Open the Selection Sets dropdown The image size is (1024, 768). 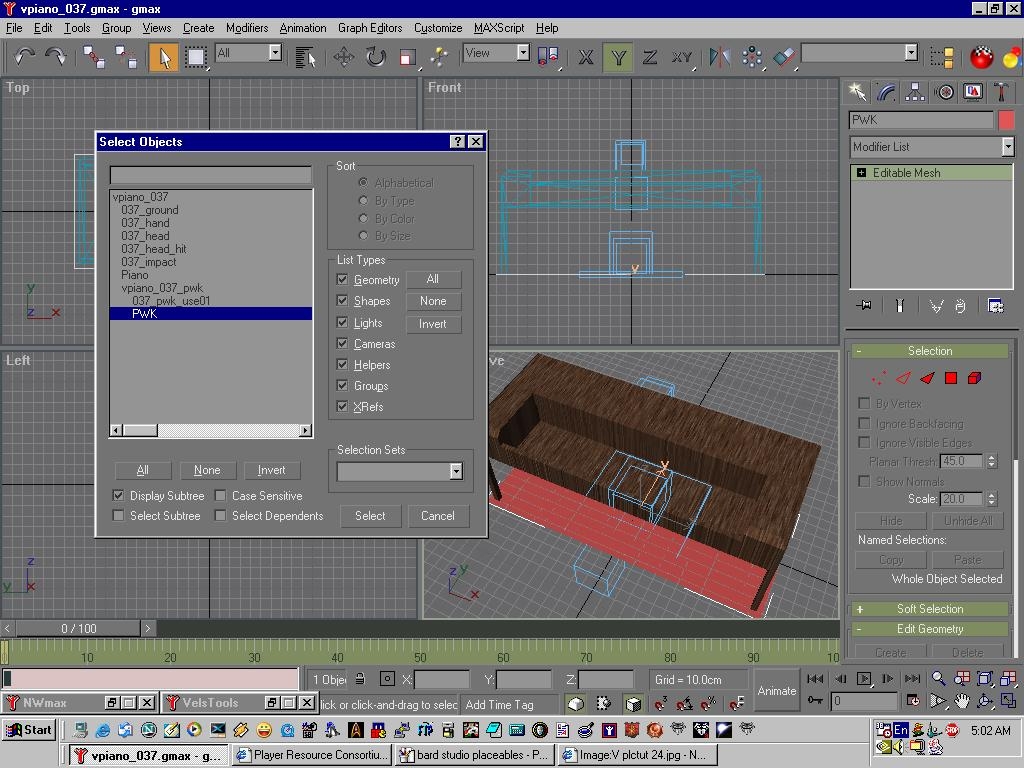(x=455, y=471)
